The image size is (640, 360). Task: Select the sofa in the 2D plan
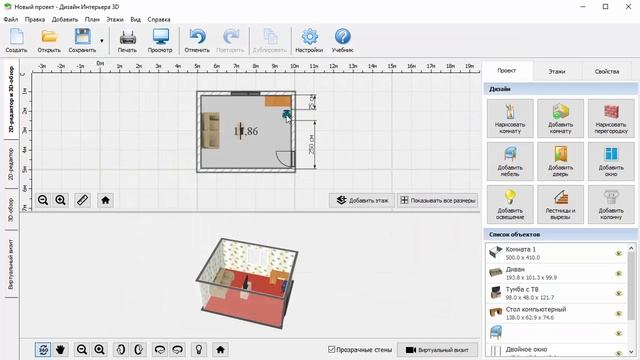(x=210, y=131)
